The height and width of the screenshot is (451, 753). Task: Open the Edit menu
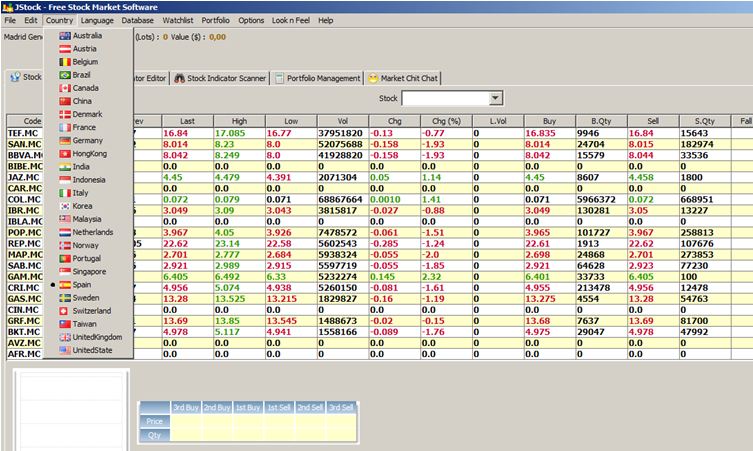pyautogui.click(x=31, y=20)
